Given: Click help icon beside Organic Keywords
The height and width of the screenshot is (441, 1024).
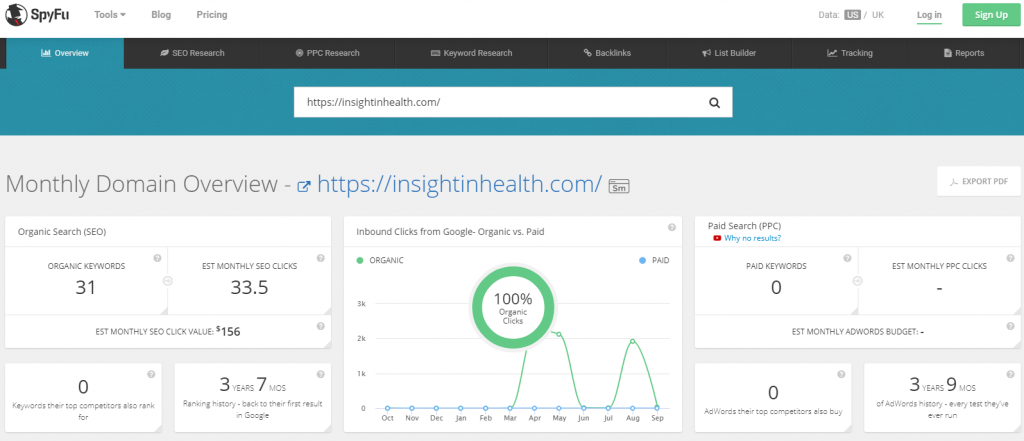Looking at the screenshot, I should [157, 258].
